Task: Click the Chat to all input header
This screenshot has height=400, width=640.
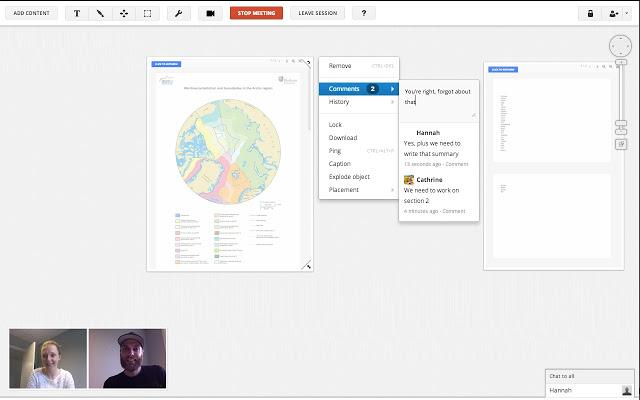Action: pos(590,376)
